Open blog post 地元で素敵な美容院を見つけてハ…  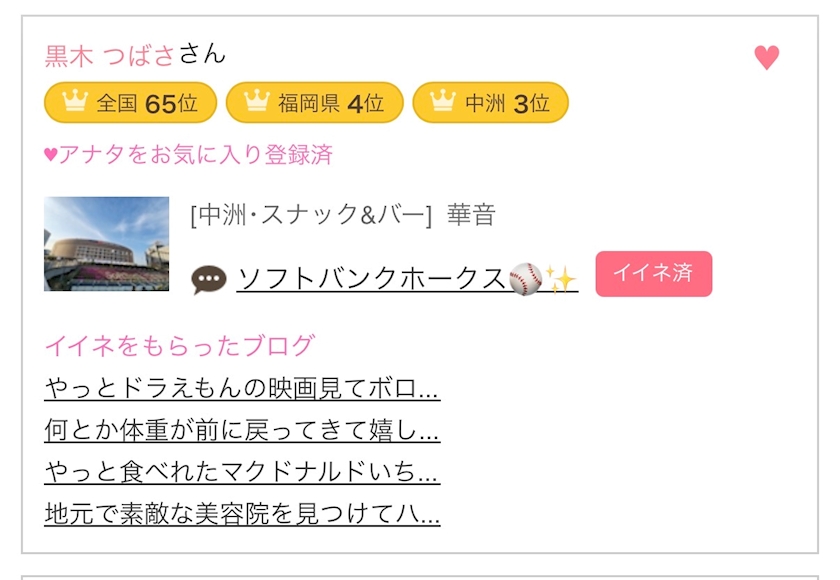(242, 514)
